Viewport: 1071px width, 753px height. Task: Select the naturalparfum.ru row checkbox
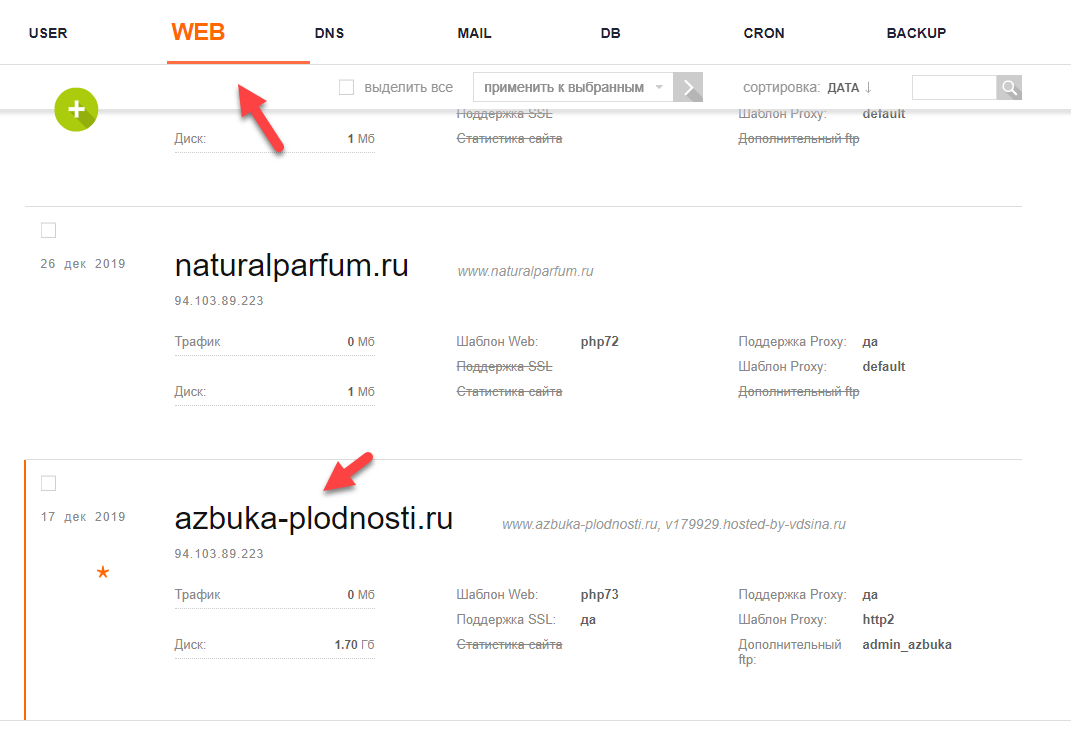pos(48,230)
